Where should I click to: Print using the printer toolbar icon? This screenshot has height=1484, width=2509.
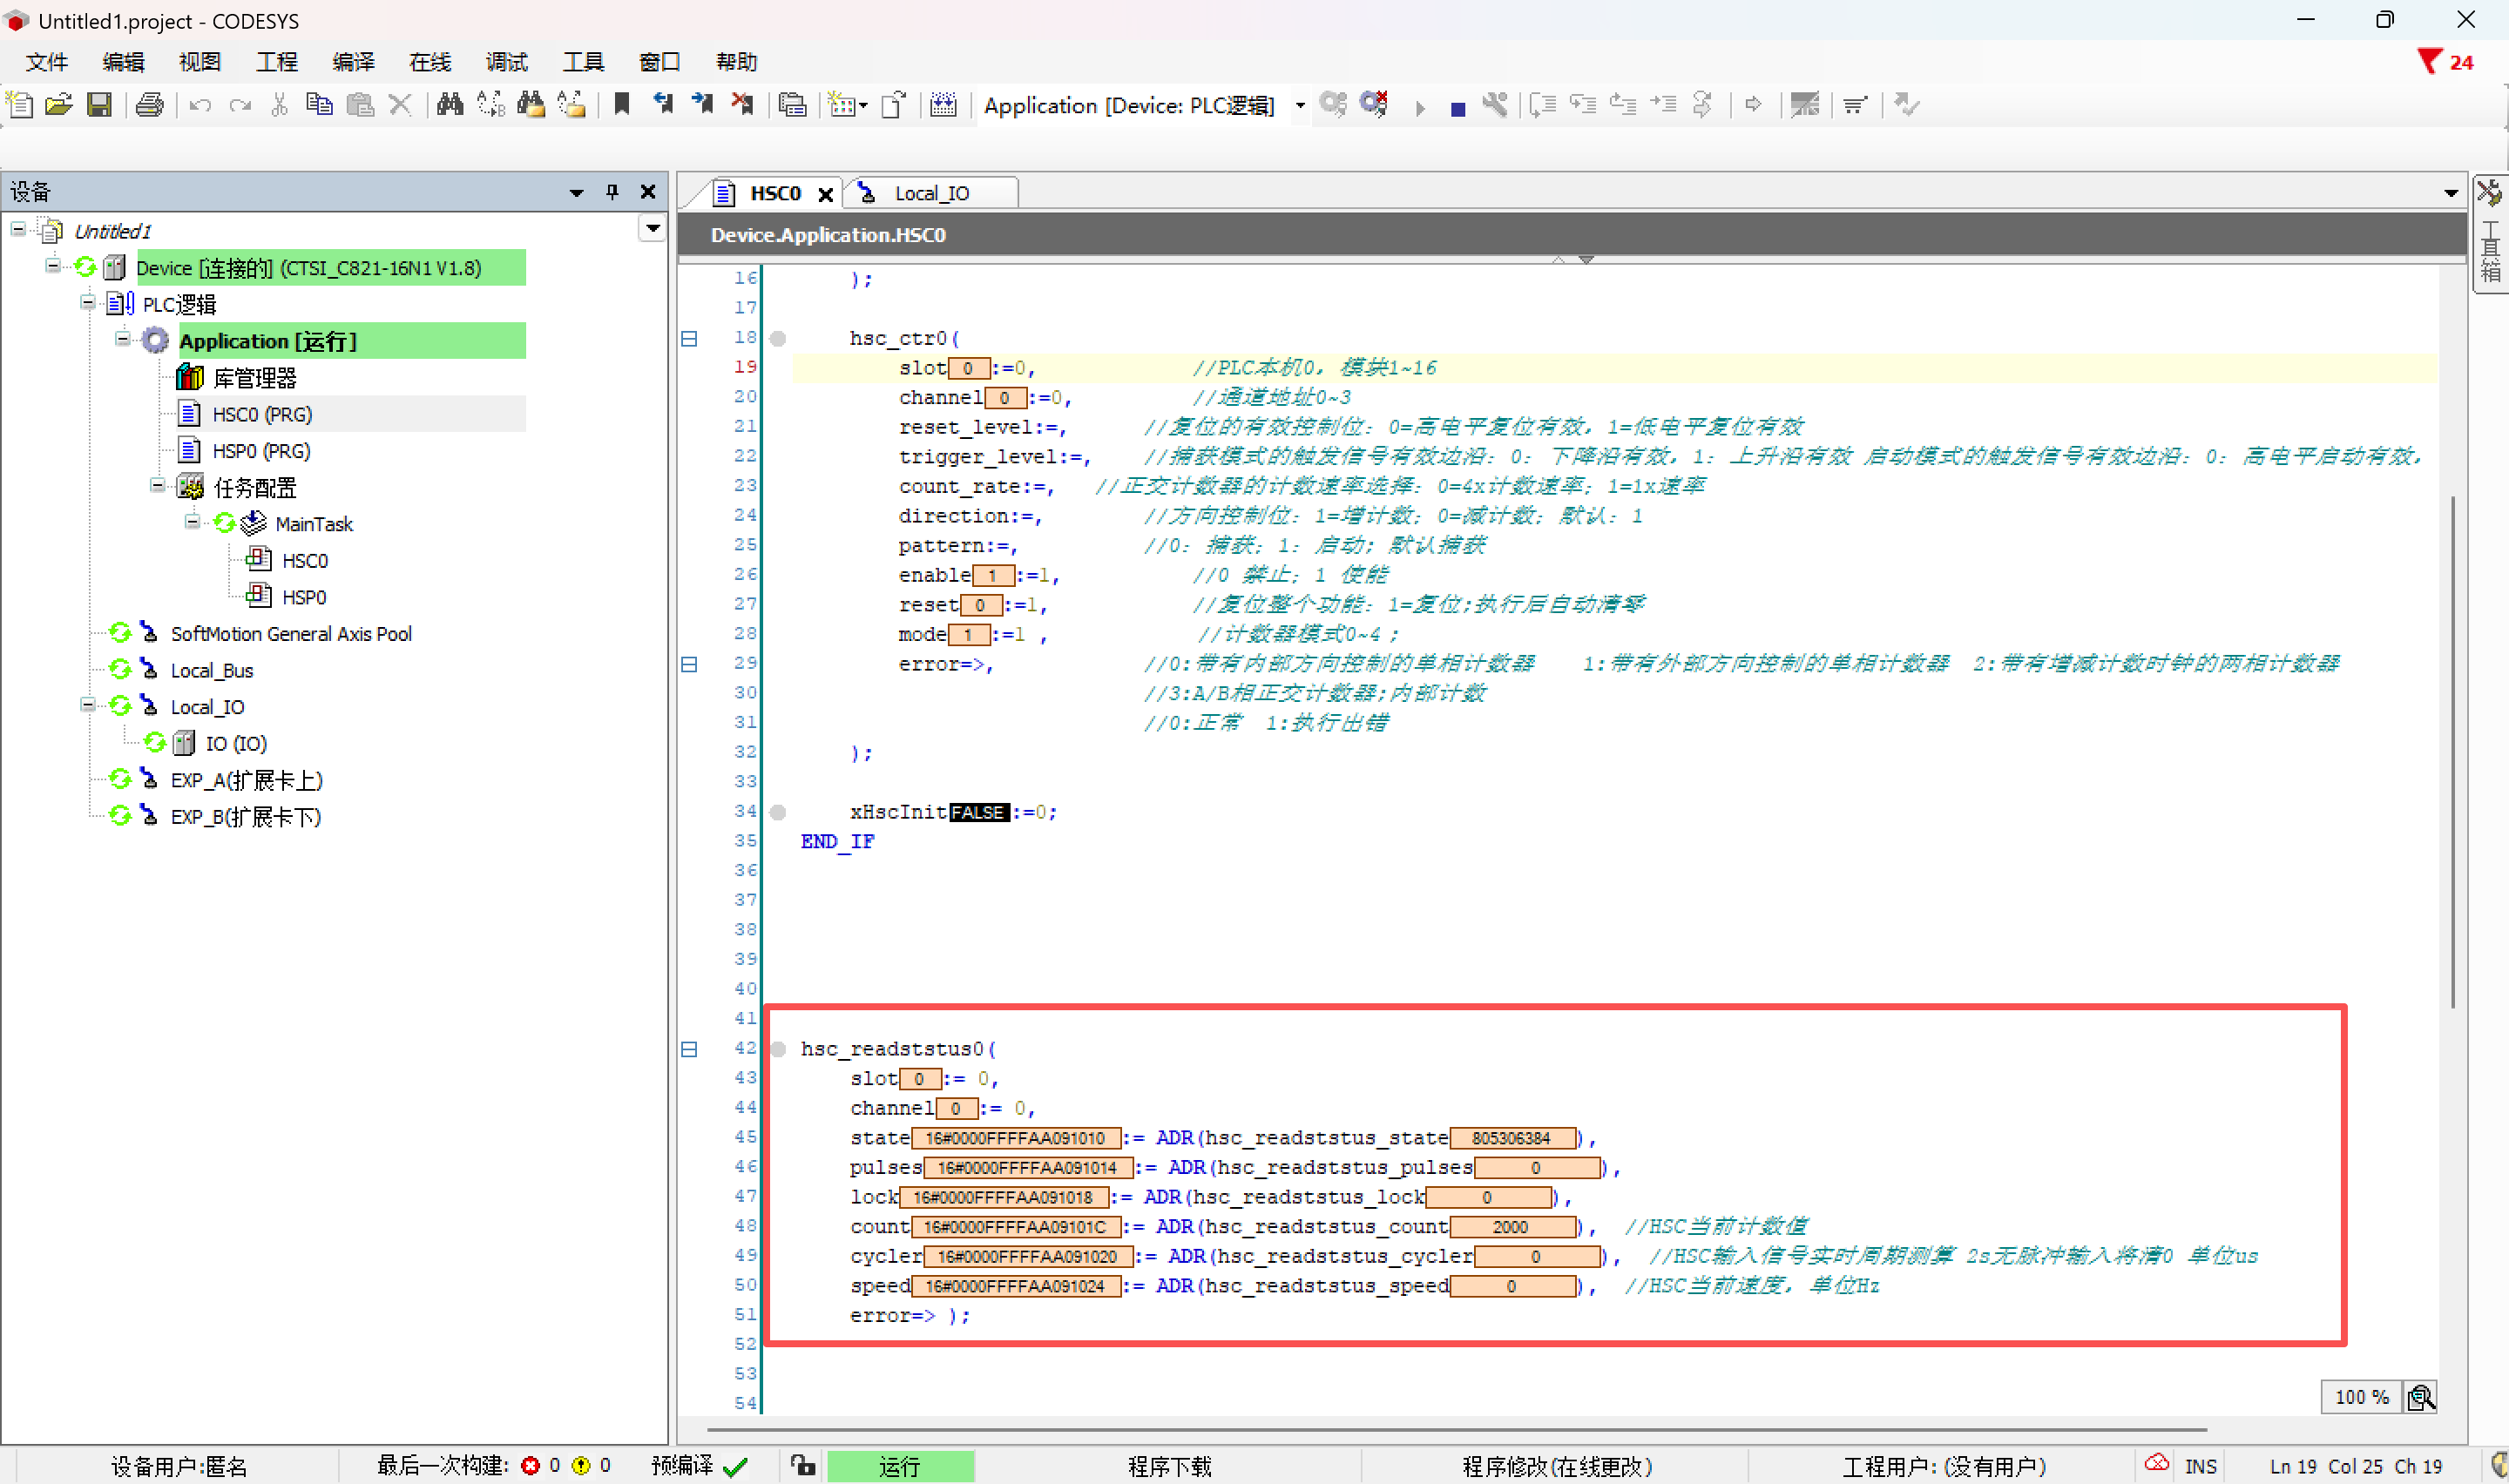click(x=150, y=104)
